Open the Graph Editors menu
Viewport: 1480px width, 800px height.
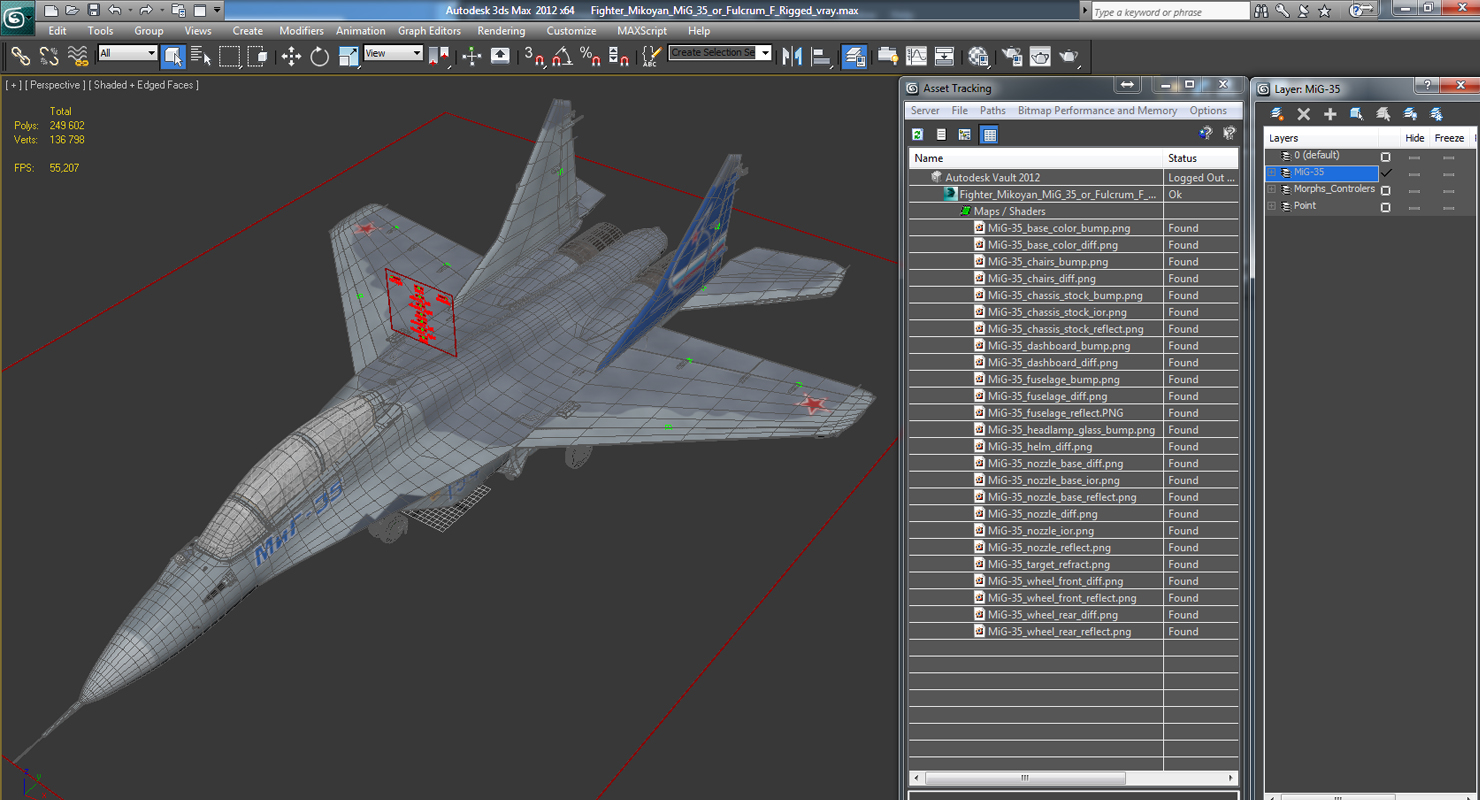point(429,31)
